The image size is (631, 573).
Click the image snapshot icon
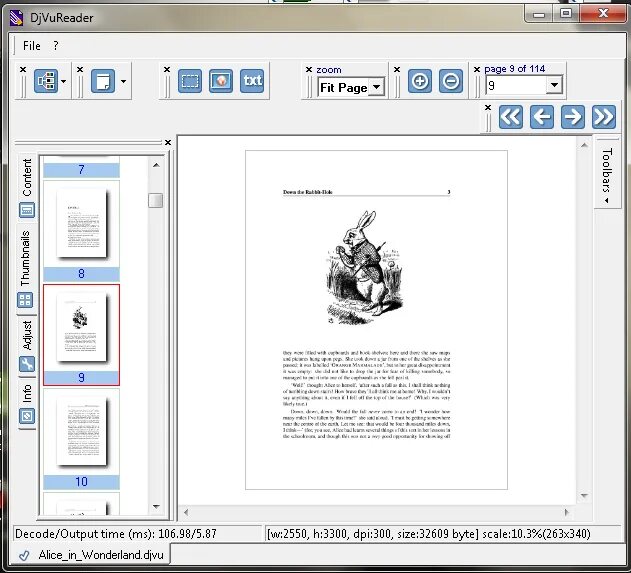(221, 81)
